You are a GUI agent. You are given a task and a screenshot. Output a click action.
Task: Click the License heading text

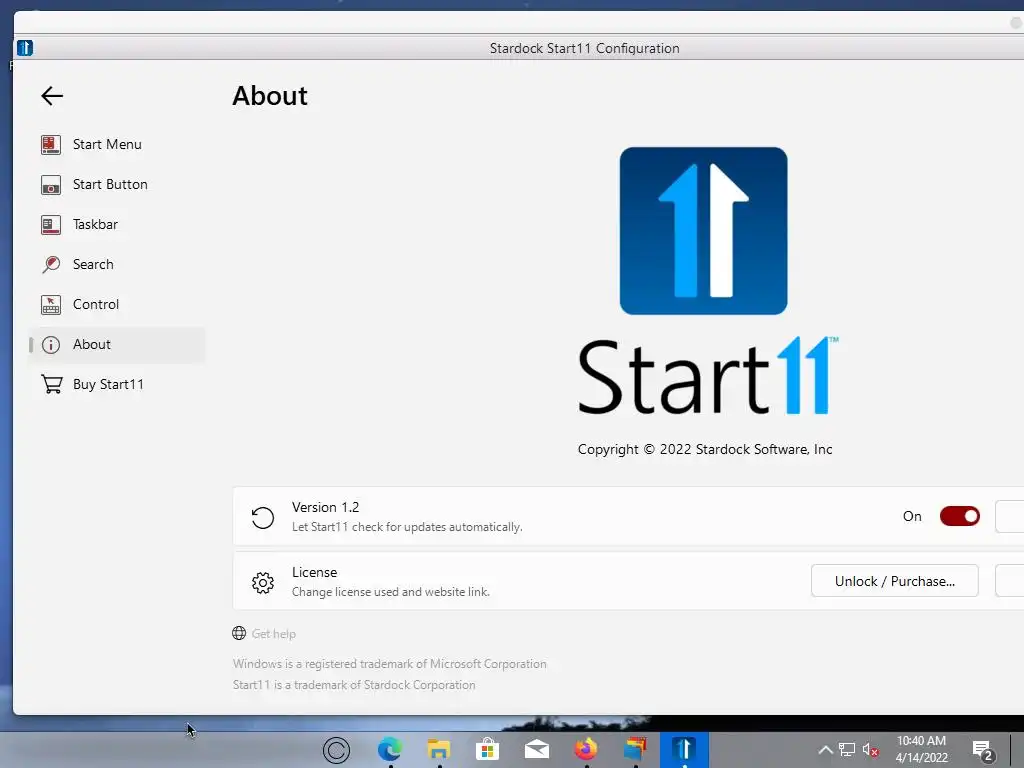pos(314,572)
